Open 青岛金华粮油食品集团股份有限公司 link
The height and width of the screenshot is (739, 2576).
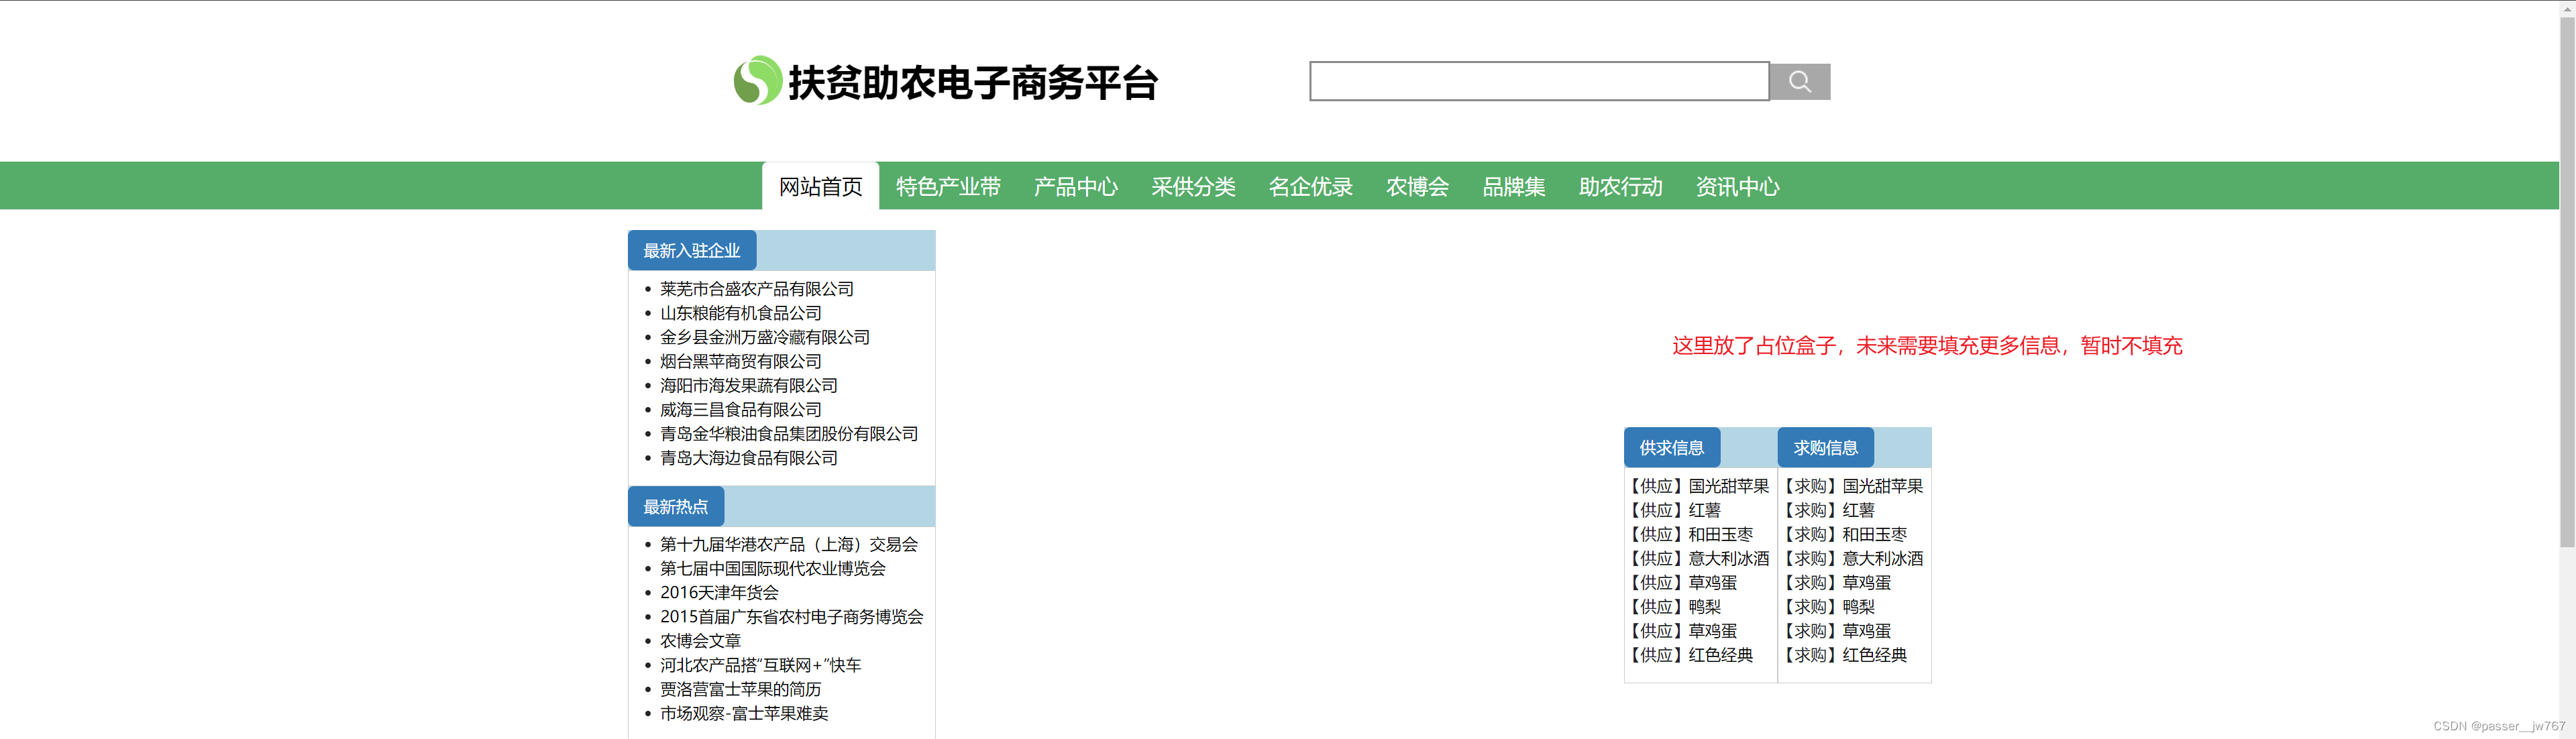point(789,433)
